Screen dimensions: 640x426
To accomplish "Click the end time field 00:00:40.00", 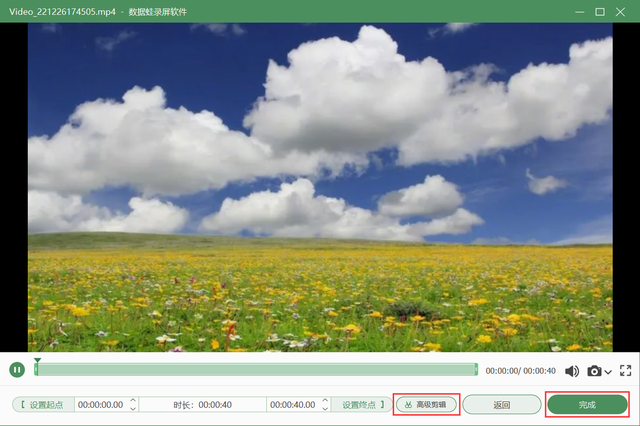I will click(293, 404).
